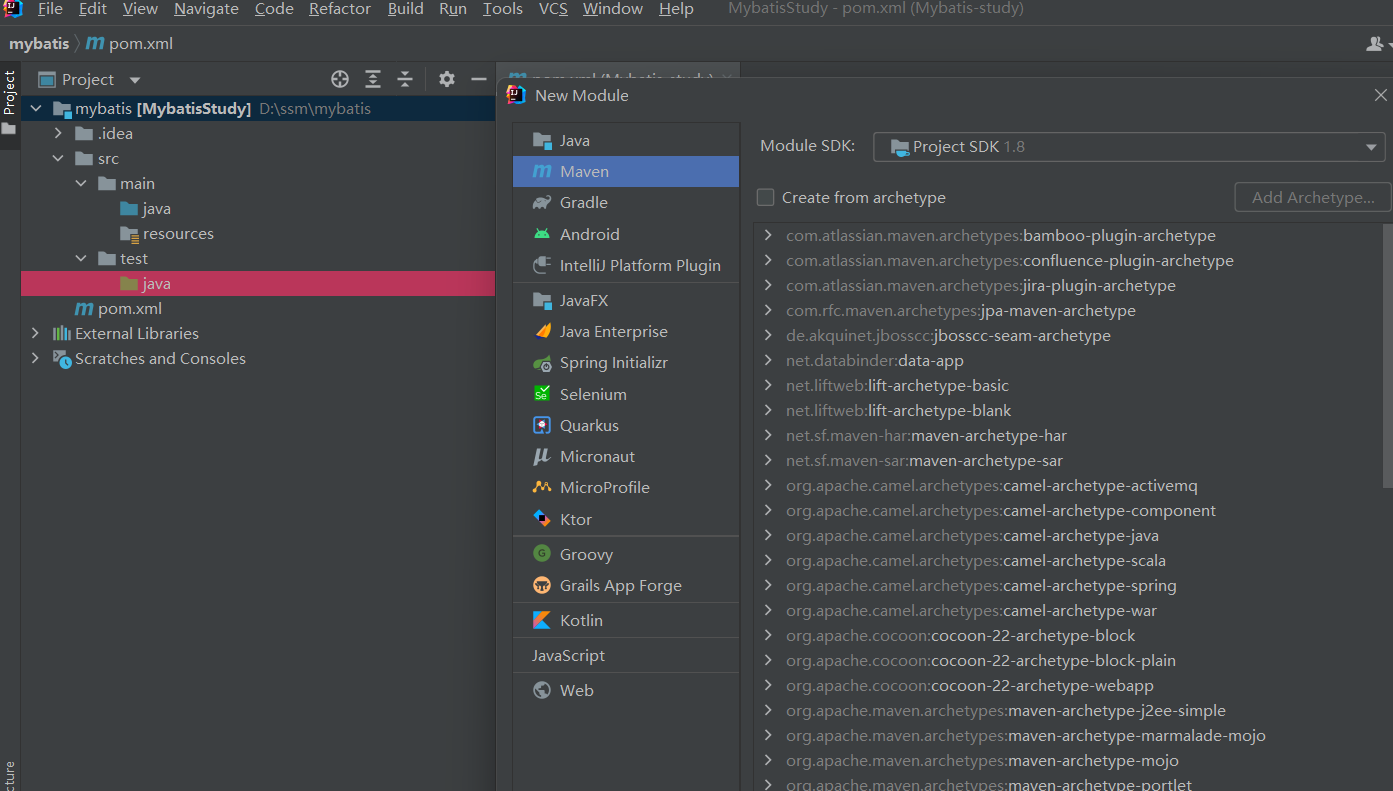The width and height of the screenshot is (1393, 791).
Task: Collapse the main folder
Action: click(82, 184)
